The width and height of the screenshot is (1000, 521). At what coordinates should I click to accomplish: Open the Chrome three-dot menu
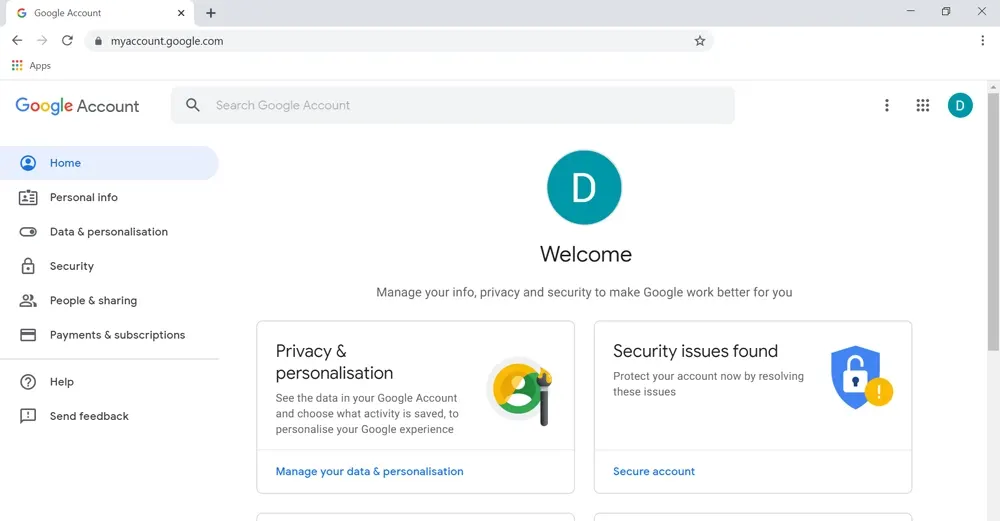(x=982, y=41)
